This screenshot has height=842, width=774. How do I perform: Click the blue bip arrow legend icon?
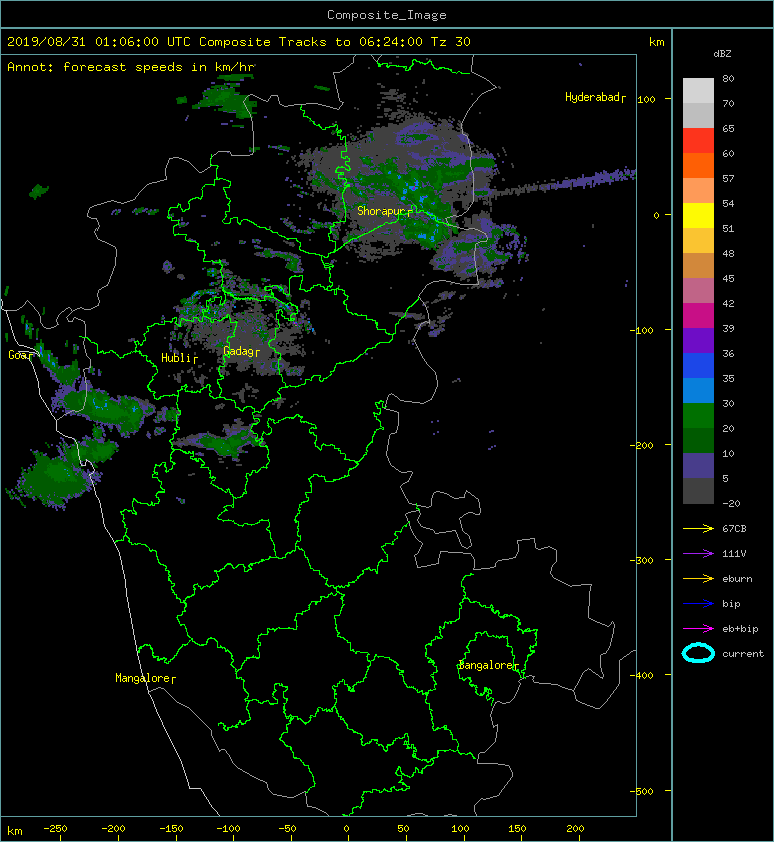click(698, 604)
